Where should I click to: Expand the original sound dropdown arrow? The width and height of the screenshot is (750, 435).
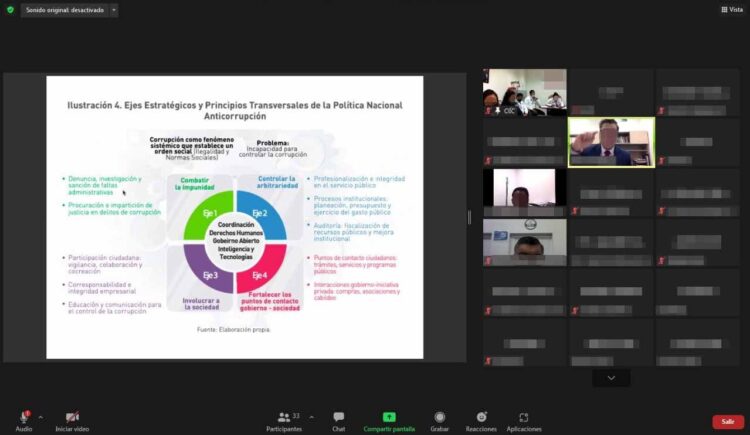click(113, 10)
